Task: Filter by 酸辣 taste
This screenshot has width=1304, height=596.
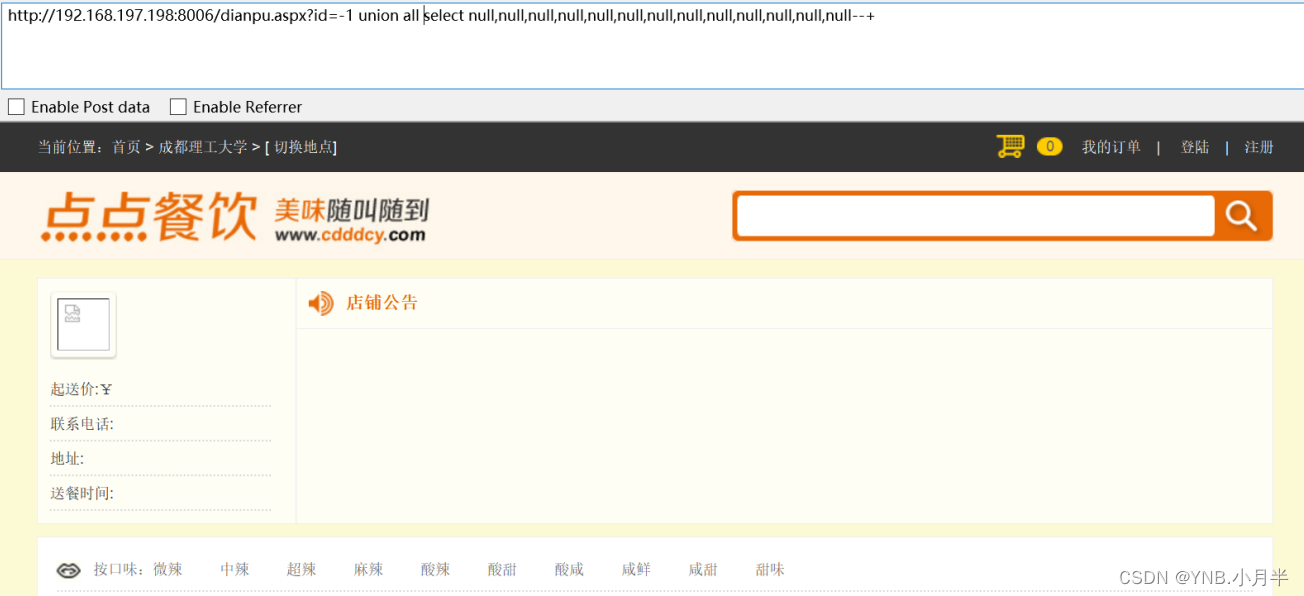Action: (x=436, y=569)
